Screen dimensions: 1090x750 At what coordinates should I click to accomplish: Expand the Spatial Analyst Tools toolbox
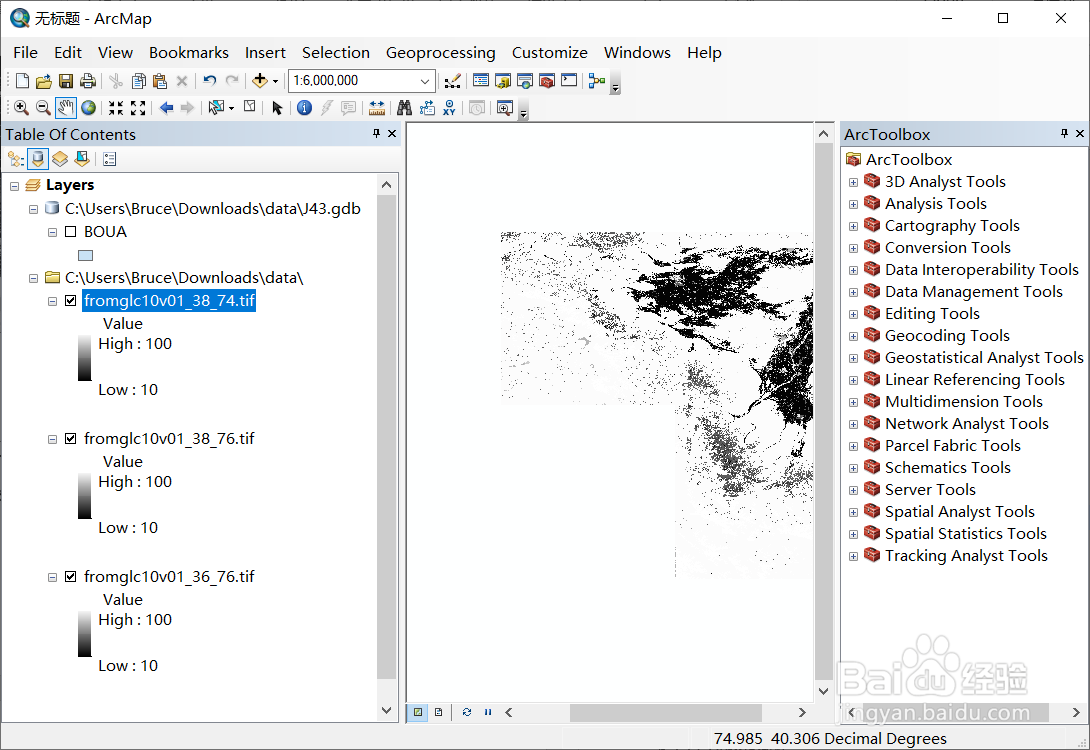[x=853, y=512]
